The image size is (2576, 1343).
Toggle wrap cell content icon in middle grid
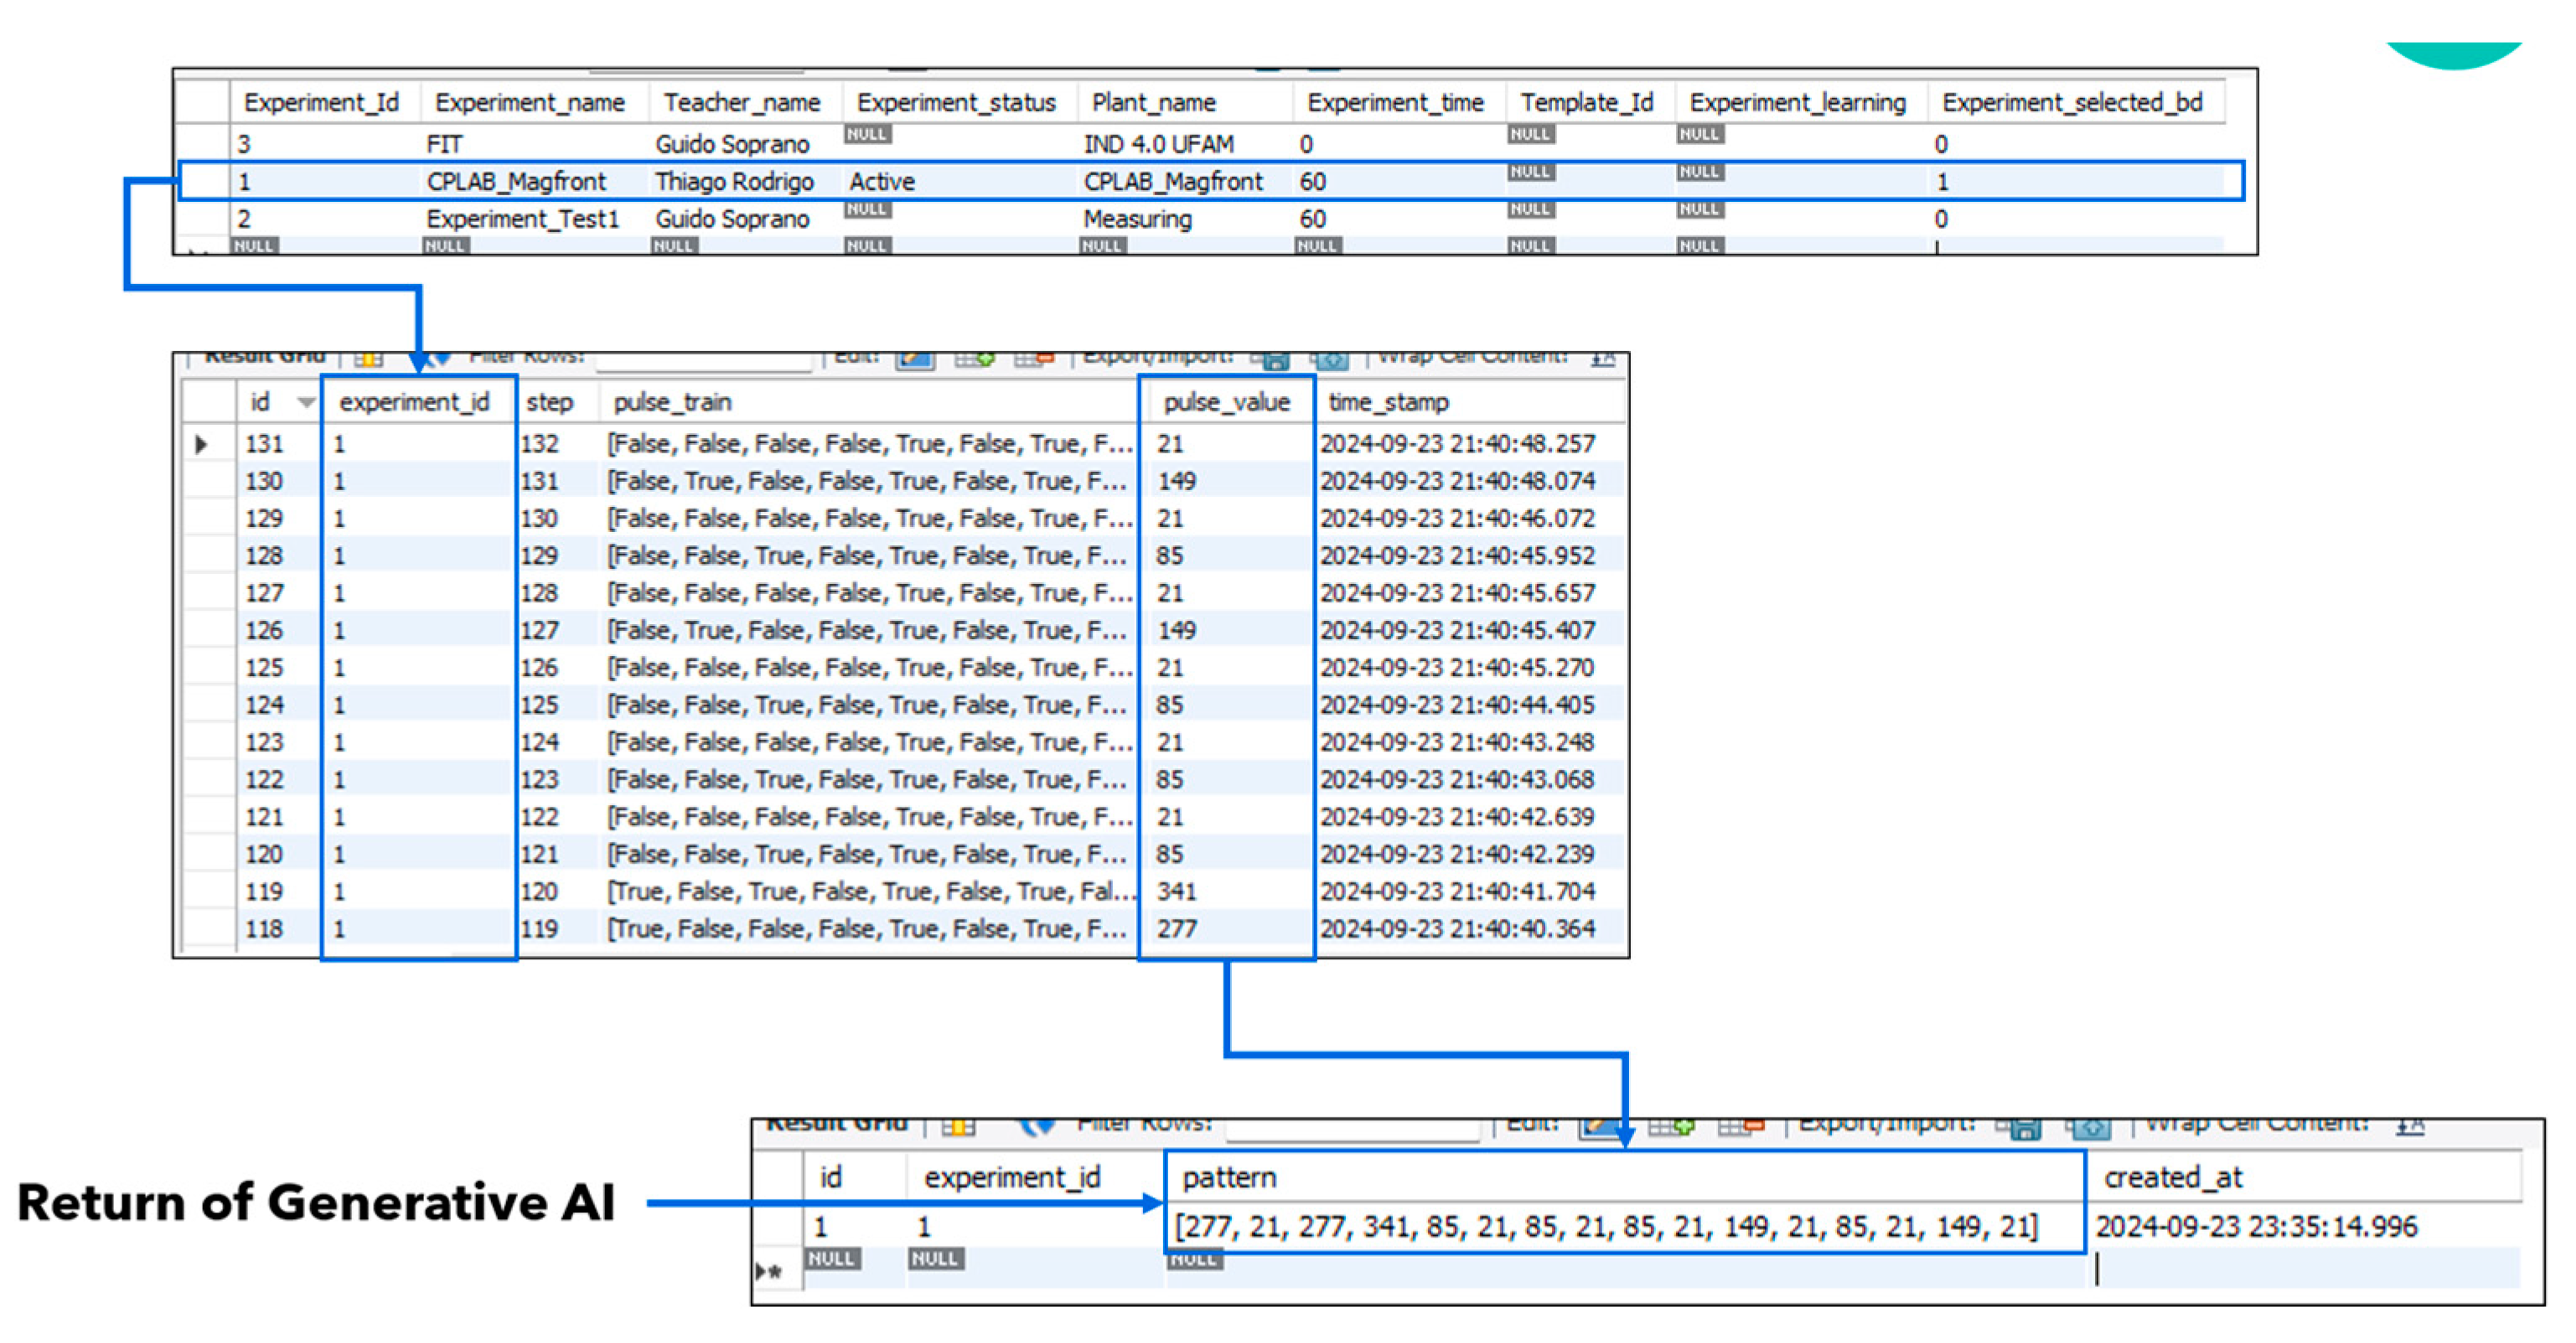coord(1603,358)
